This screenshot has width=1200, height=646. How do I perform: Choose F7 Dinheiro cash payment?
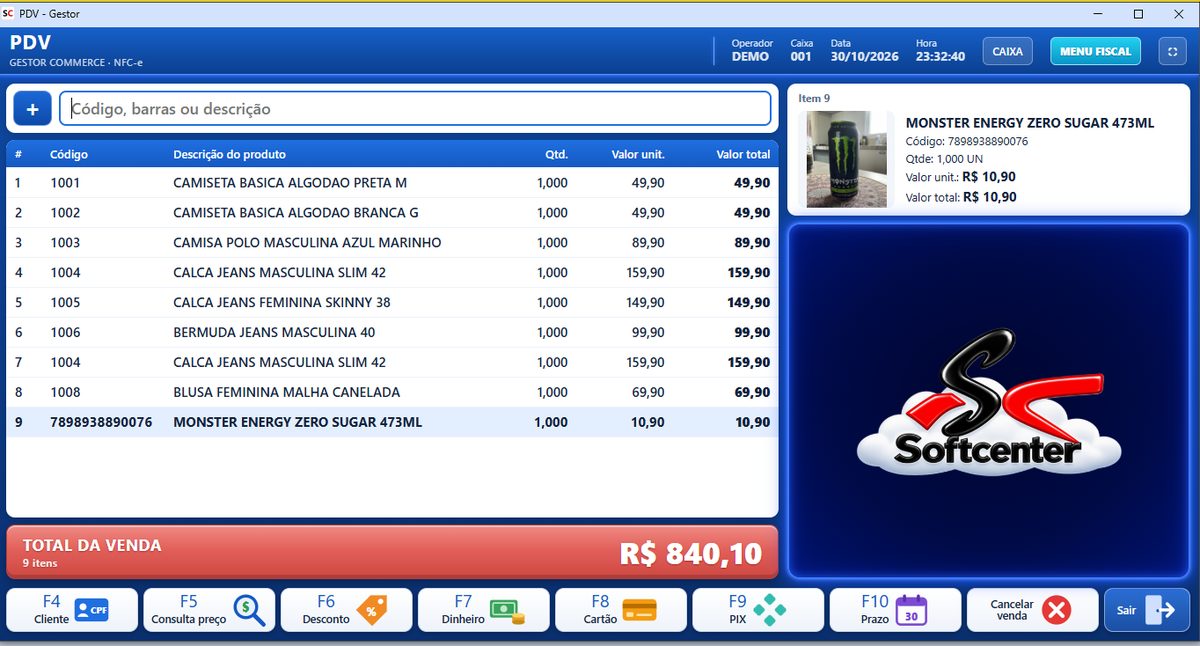483,610
